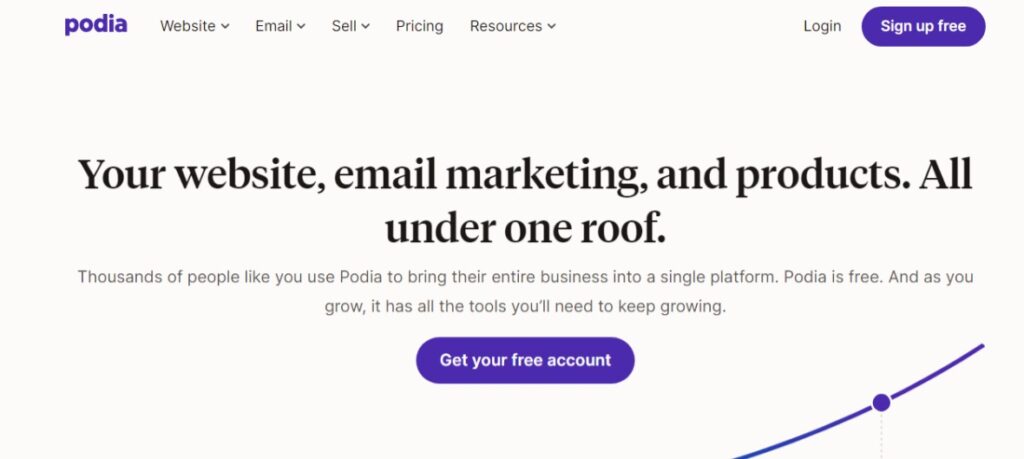Open the Email navigation menu

tap(280, 26)
